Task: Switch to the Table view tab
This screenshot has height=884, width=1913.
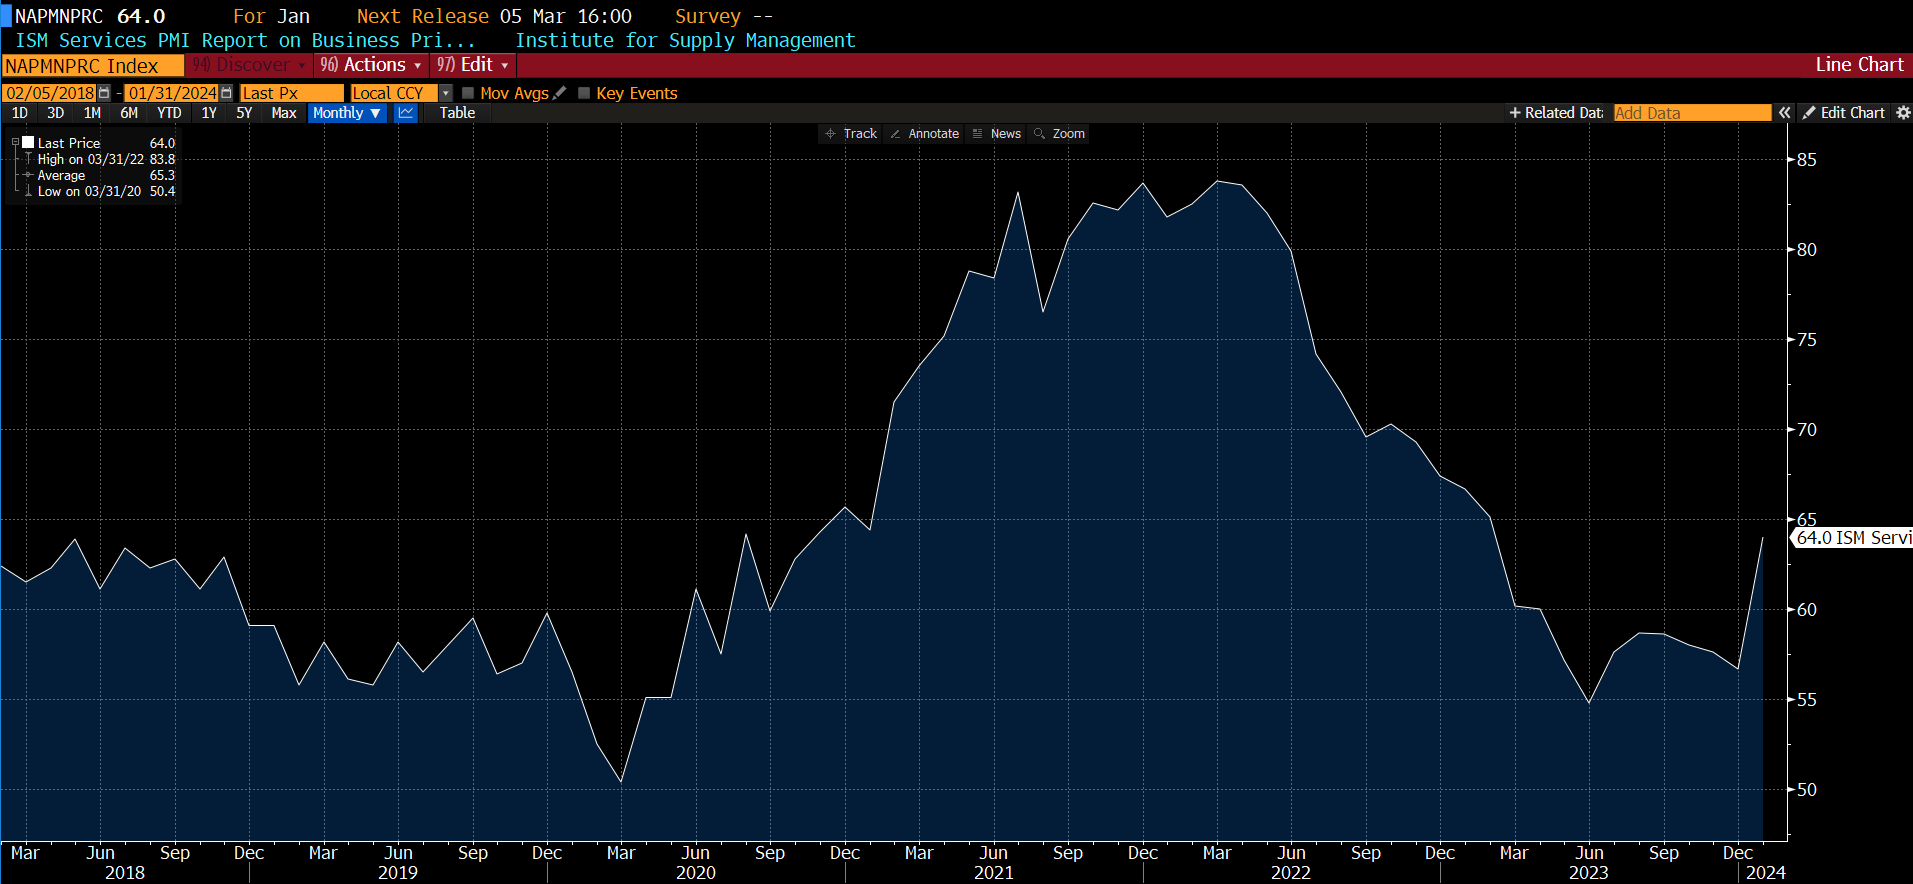Action: tap(457, 113)
